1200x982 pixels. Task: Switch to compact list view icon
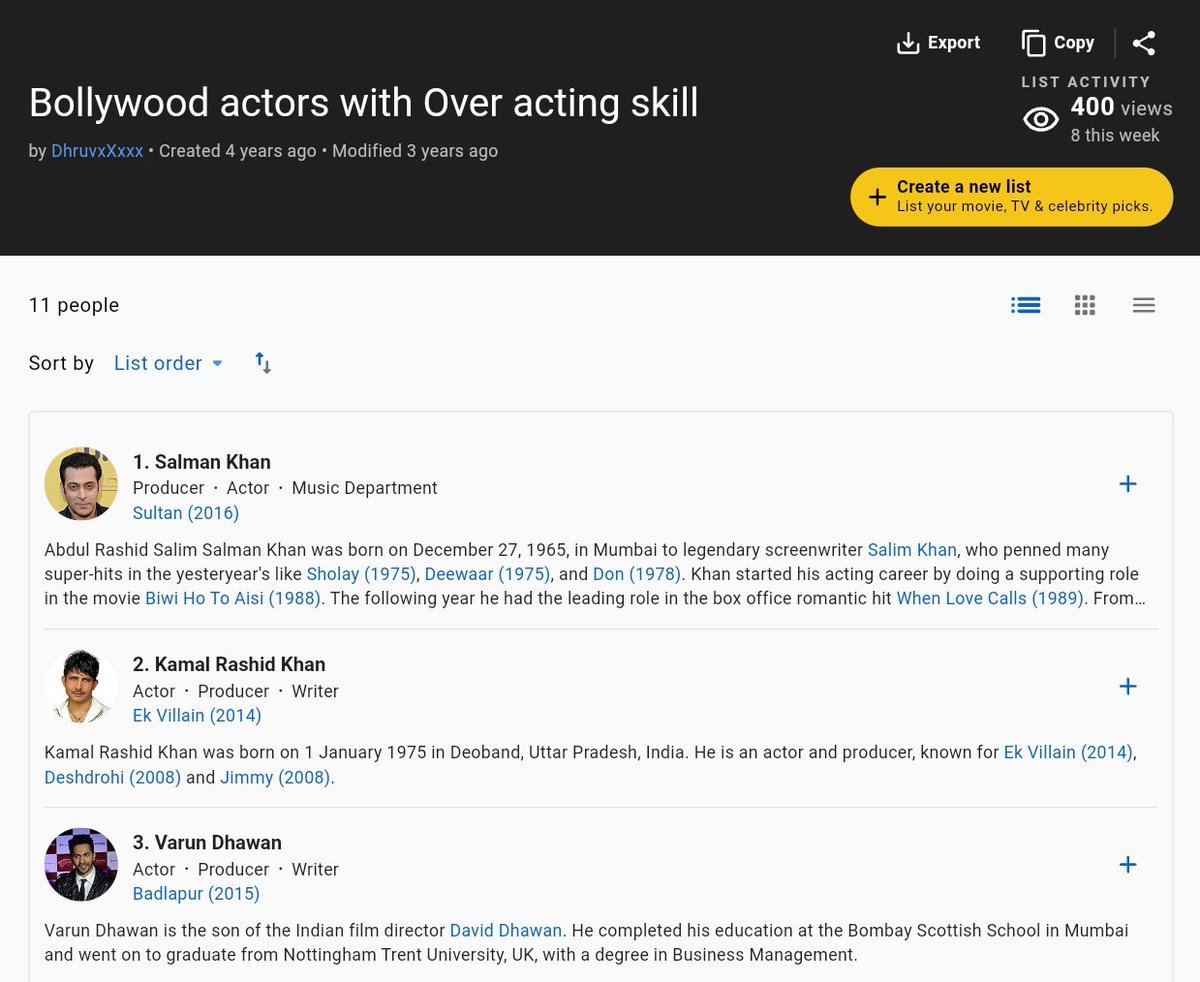click(1144, 305)
